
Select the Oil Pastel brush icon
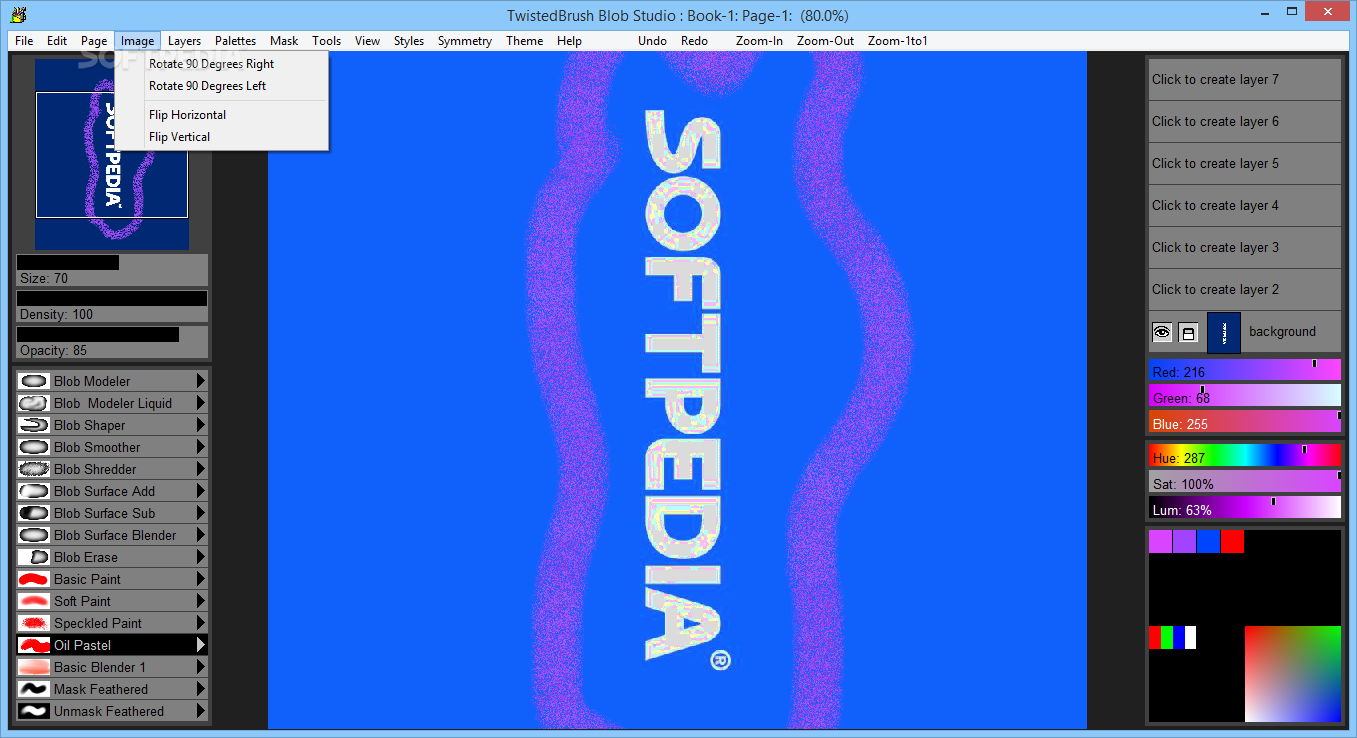tap(34, 645)
